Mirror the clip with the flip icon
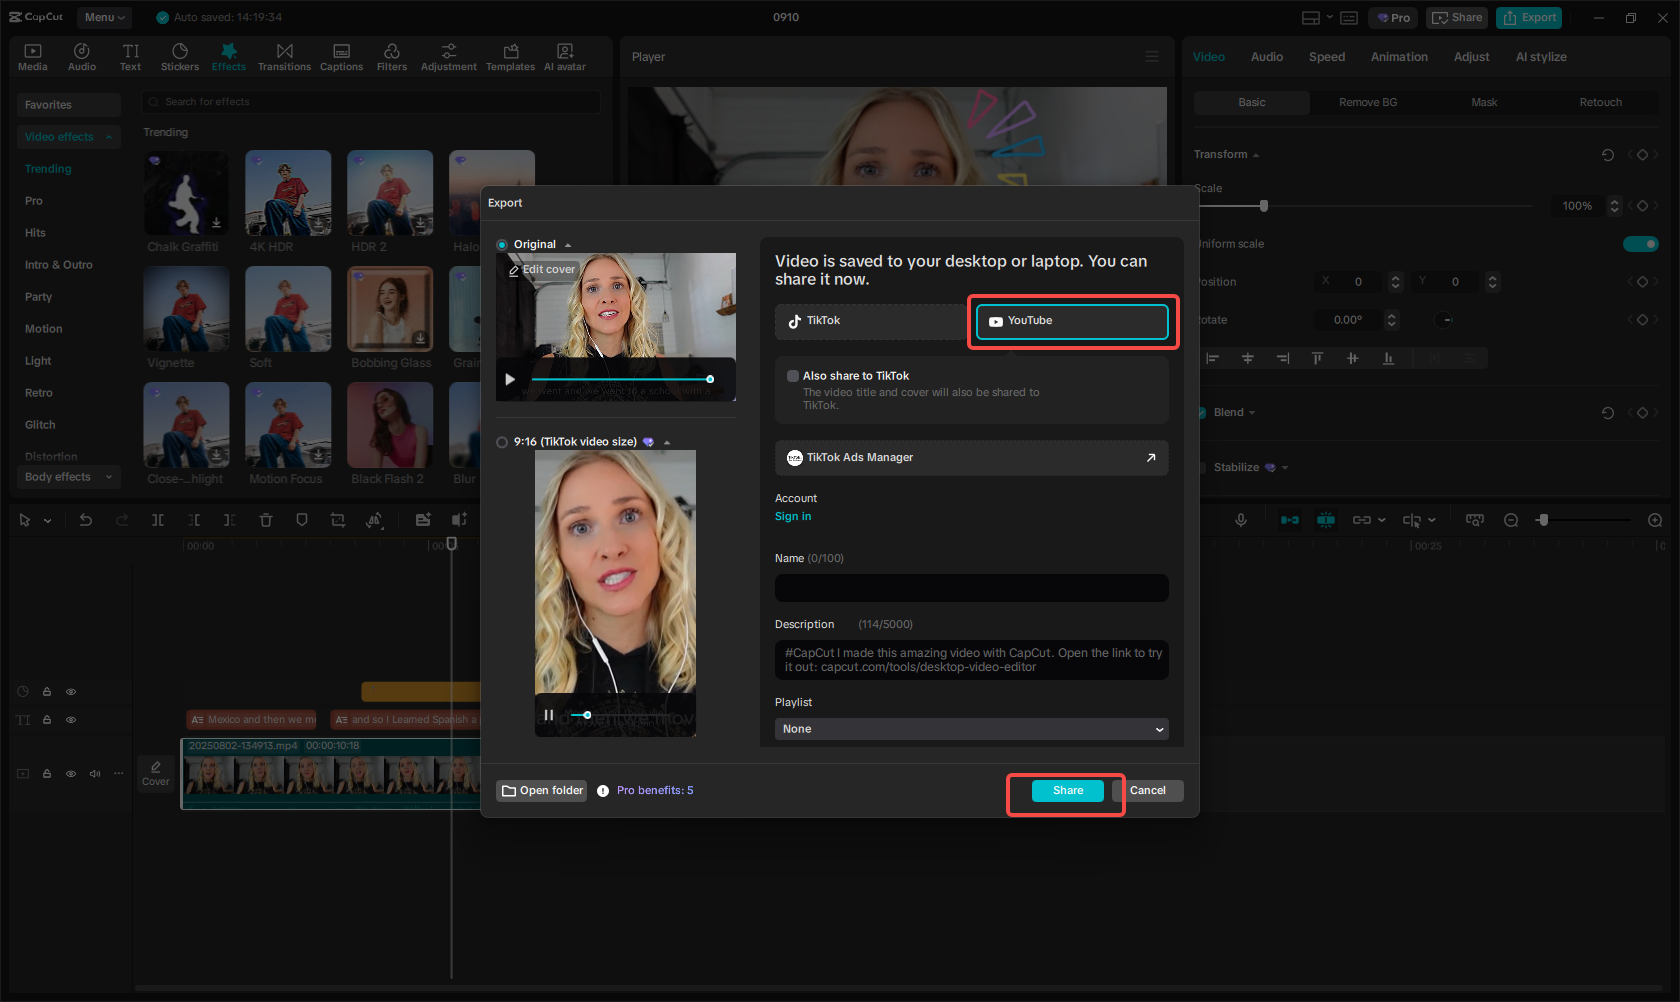The width and height of the screenshot is (1680, 1002). (375, 520)
